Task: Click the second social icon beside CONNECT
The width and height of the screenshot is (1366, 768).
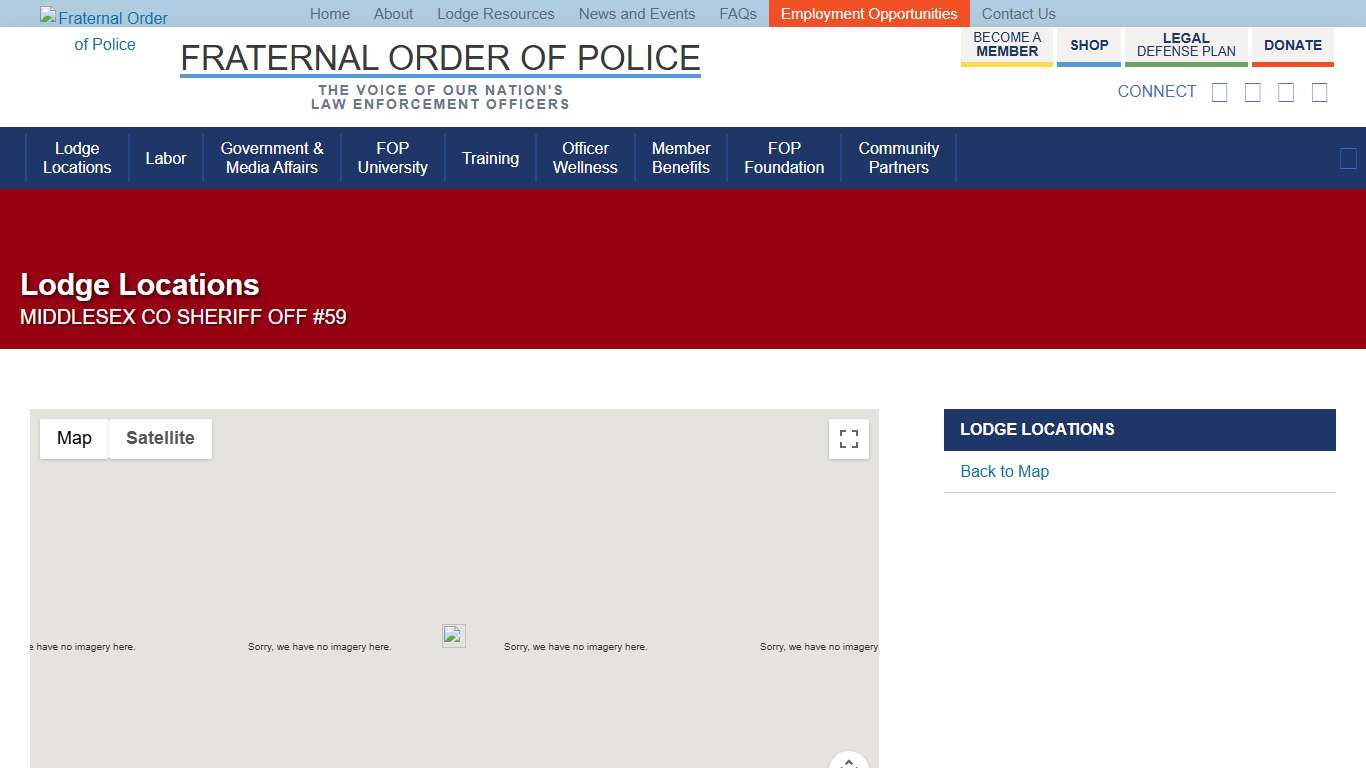Action: (1252, 93)
